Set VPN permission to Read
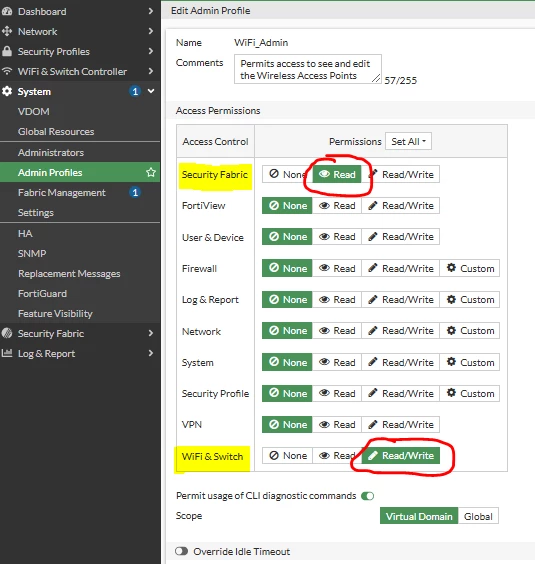The width and height of the screenshot is (535, 564). (337, 424)
